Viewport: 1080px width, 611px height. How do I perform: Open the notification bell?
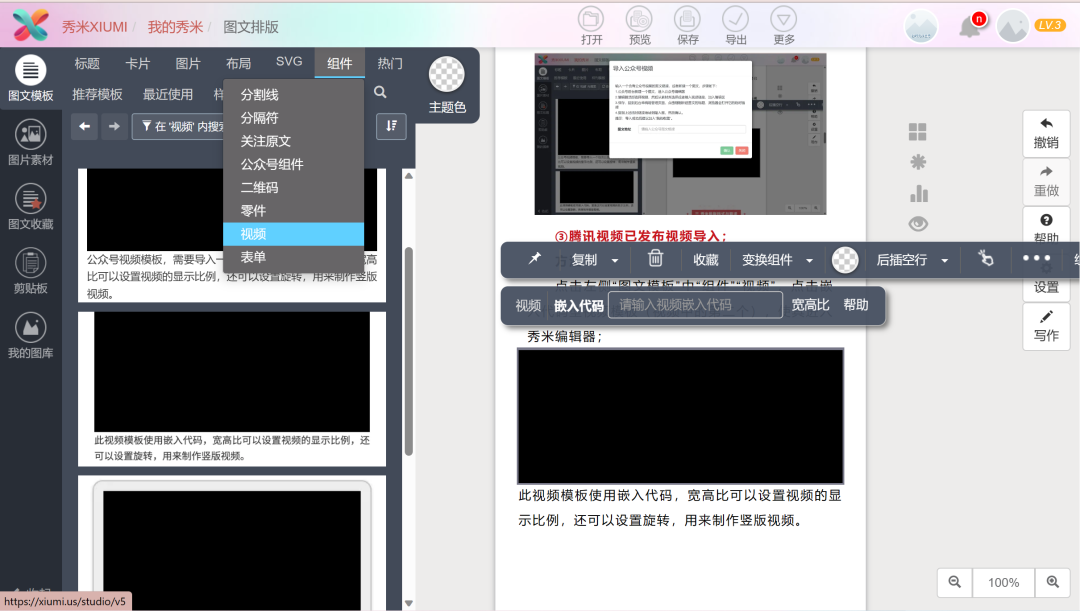coord(970,27)
